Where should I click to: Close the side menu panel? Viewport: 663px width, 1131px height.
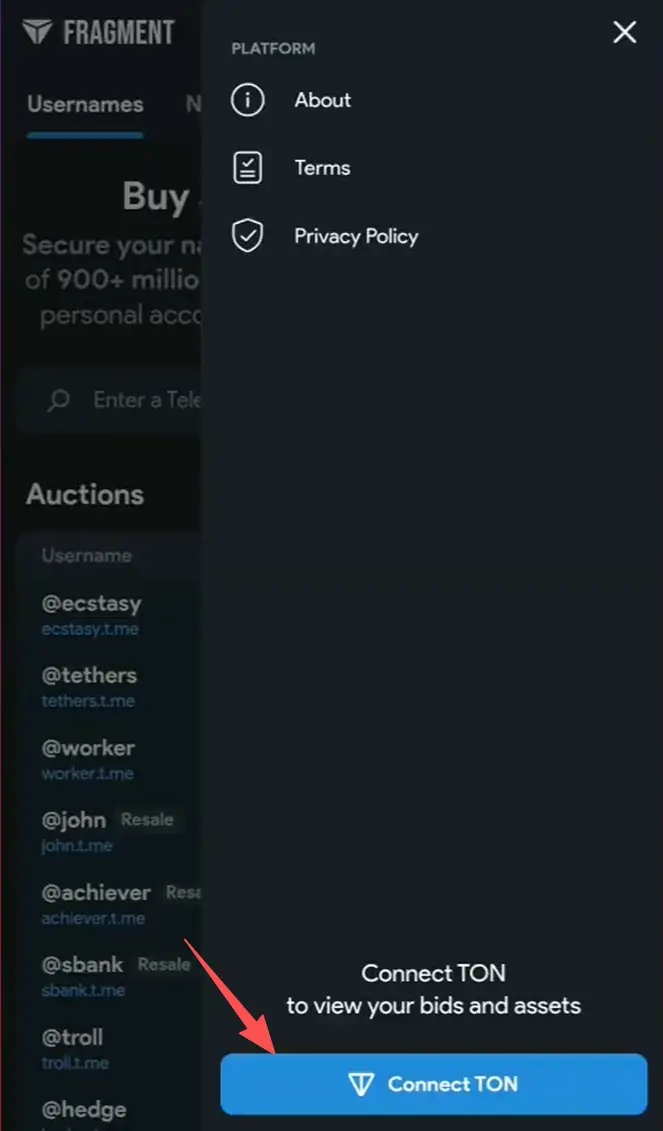(625, 33)
